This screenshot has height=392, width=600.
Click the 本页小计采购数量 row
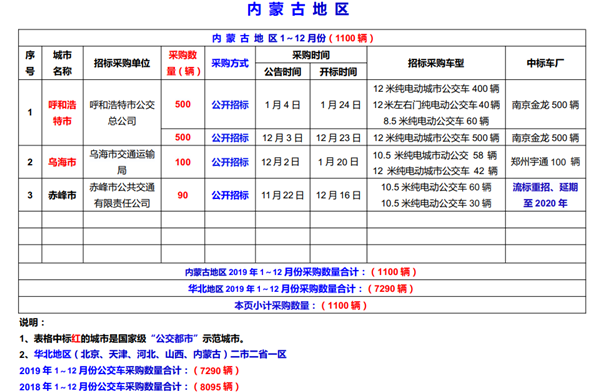pyautogui.click(x=302, y=305)
